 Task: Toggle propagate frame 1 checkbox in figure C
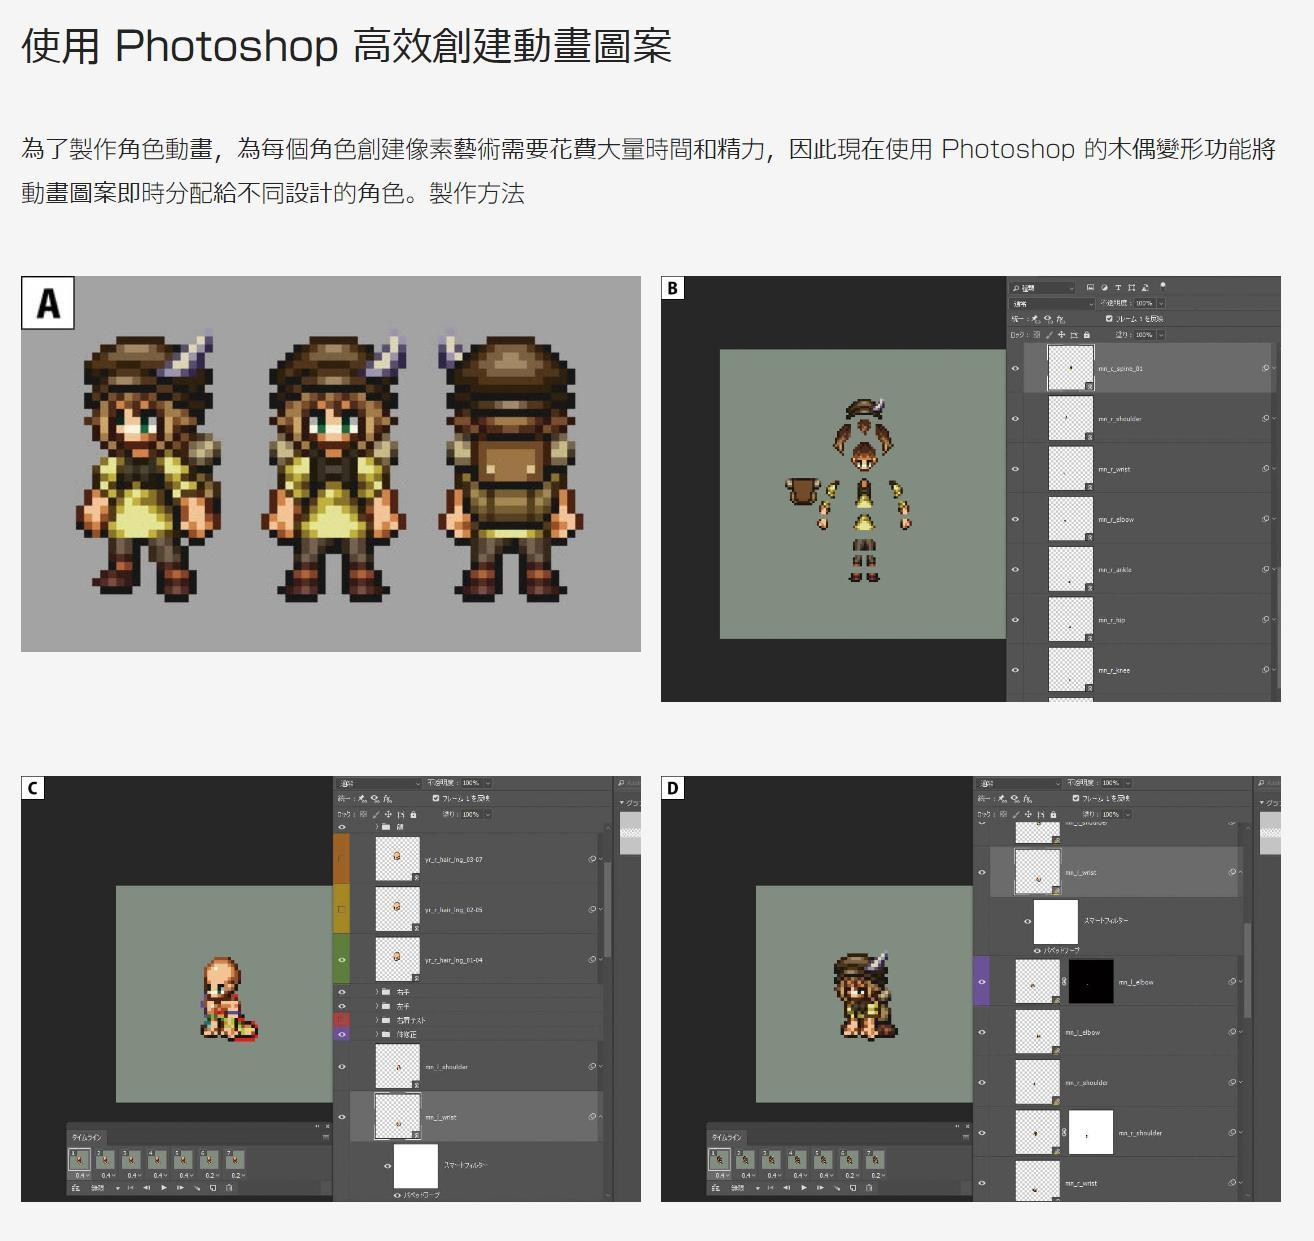pyautogui.click(x=436, y=798)
